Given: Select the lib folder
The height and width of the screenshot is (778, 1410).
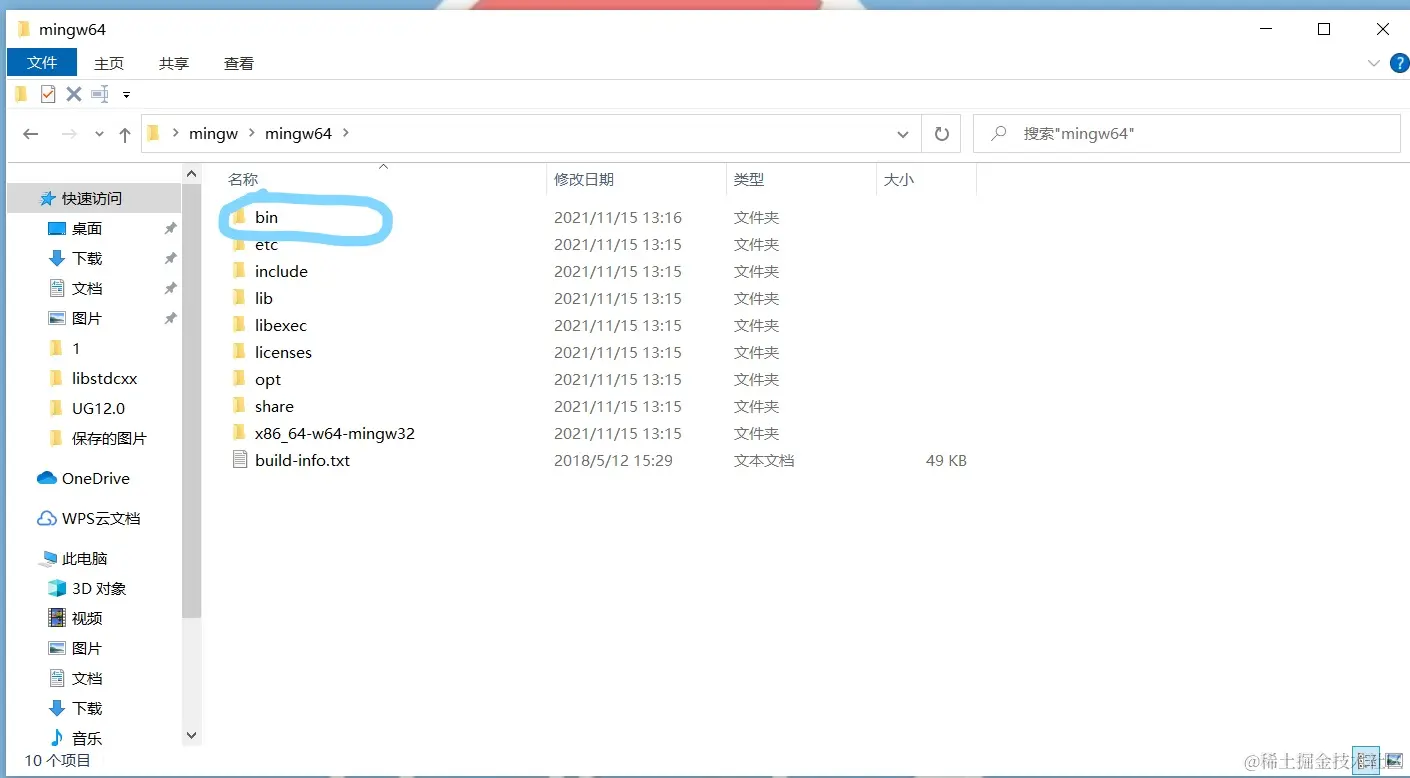Looking at the screenshot, I should (263, 298).
